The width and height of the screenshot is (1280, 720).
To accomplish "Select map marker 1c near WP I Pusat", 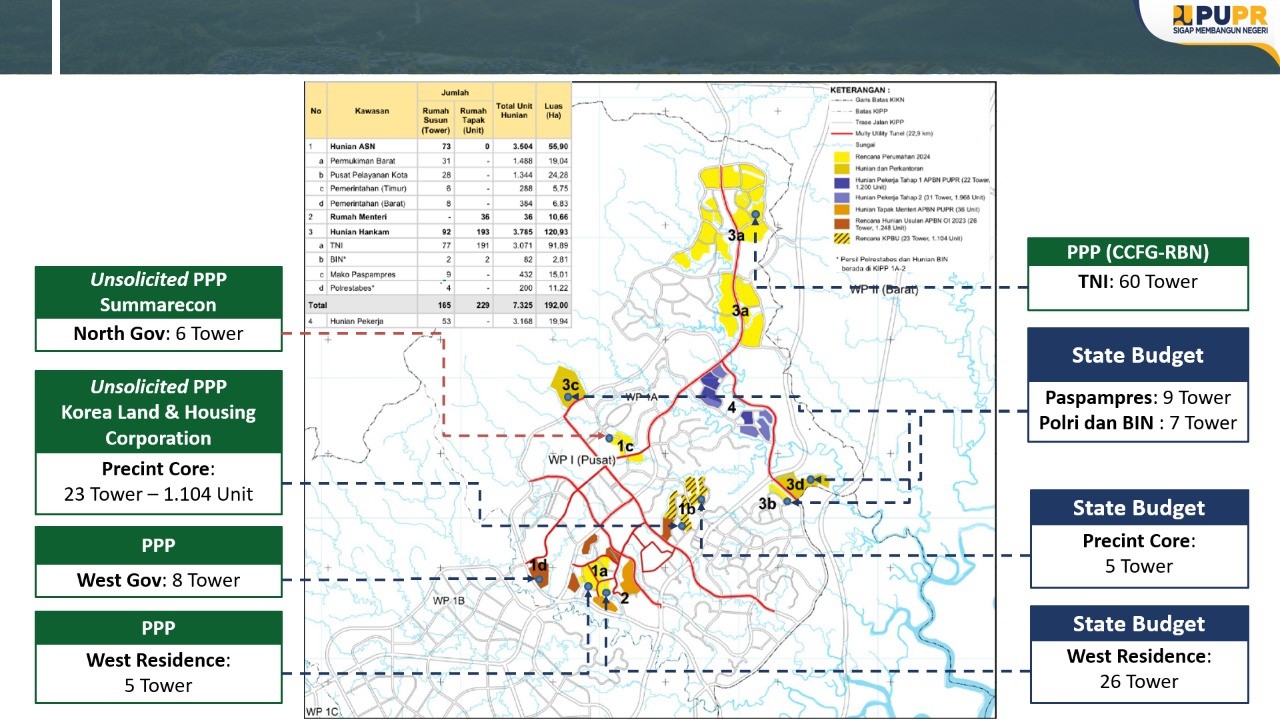I will pos(625,446).
